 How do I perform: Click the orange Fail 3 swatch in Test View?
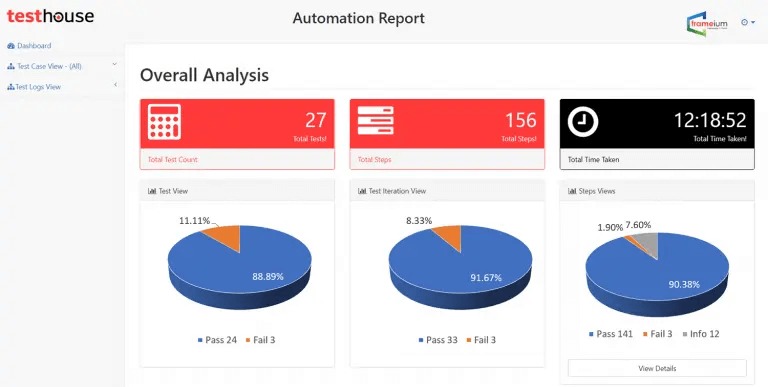(x=248, y=340)
